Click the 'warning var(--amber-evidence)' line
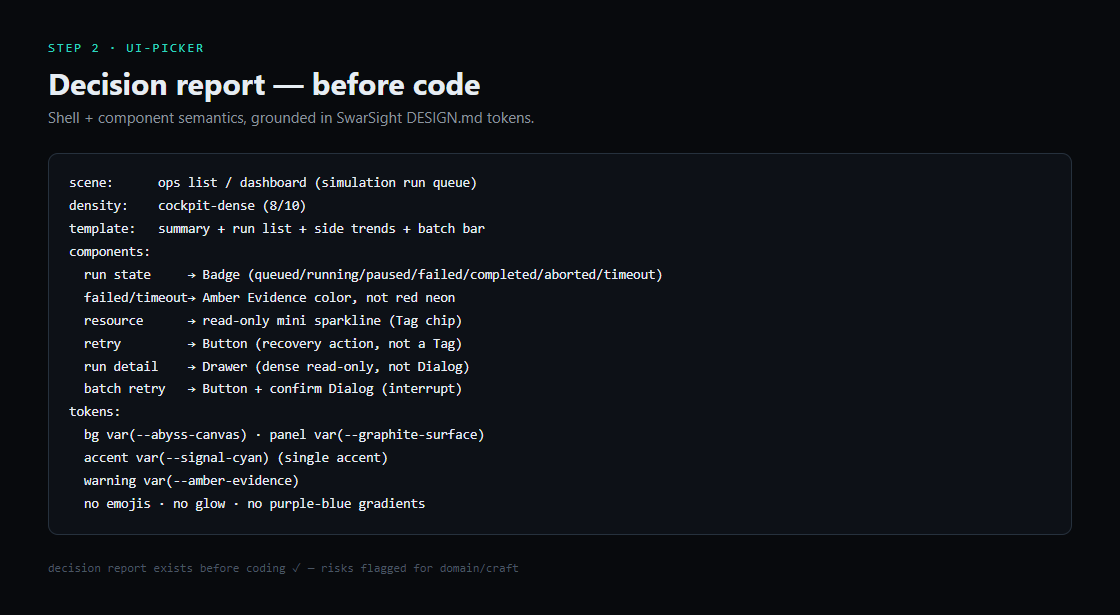The height and width of the screenshot is (615, 1120). (x=191, y=481)
